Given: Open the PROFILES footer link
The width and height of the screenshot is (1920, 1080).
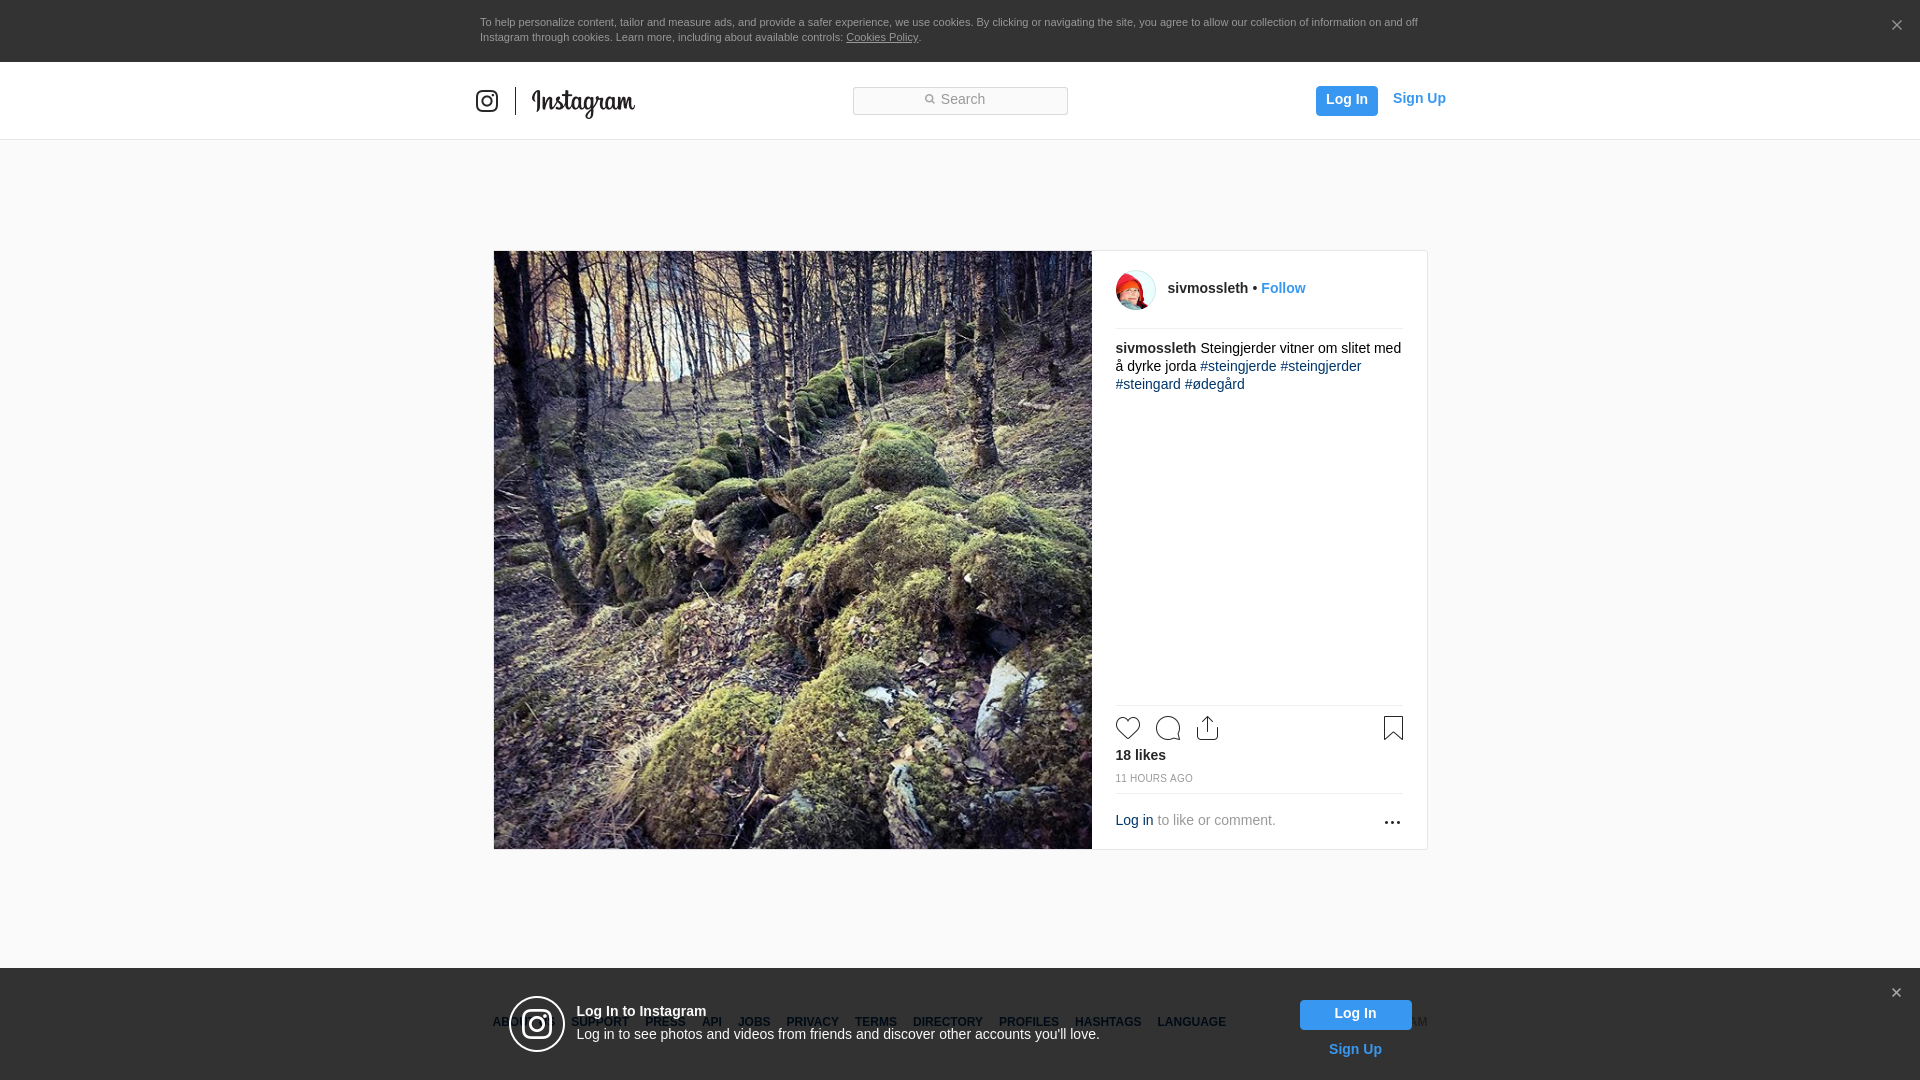Looking at the screenshot, I should coord(1028,1022).
